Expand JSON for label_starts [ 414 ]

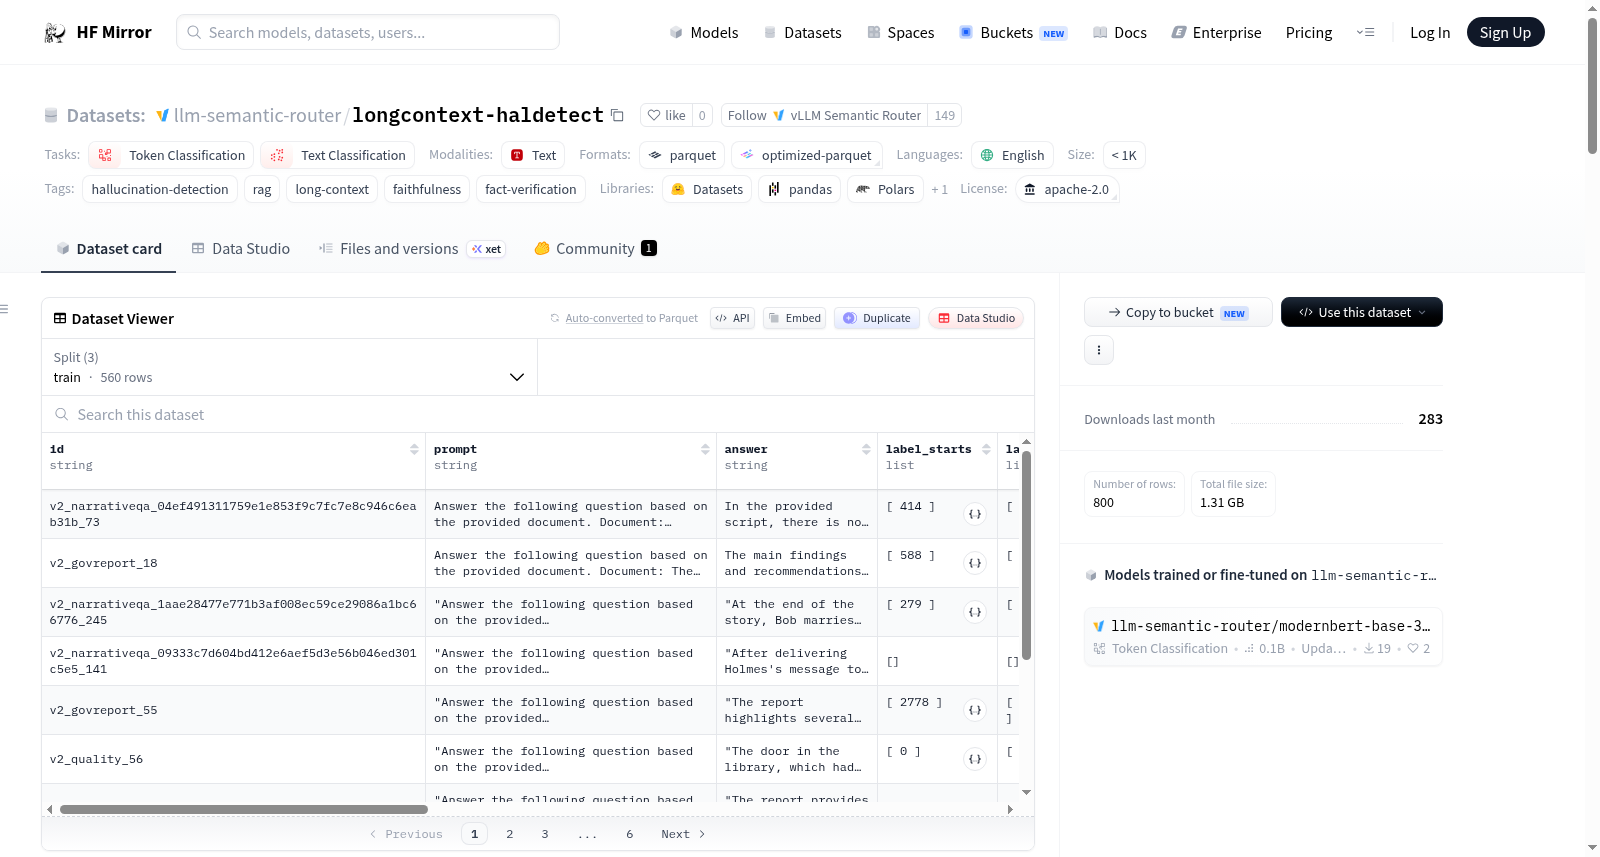(975, 514)
